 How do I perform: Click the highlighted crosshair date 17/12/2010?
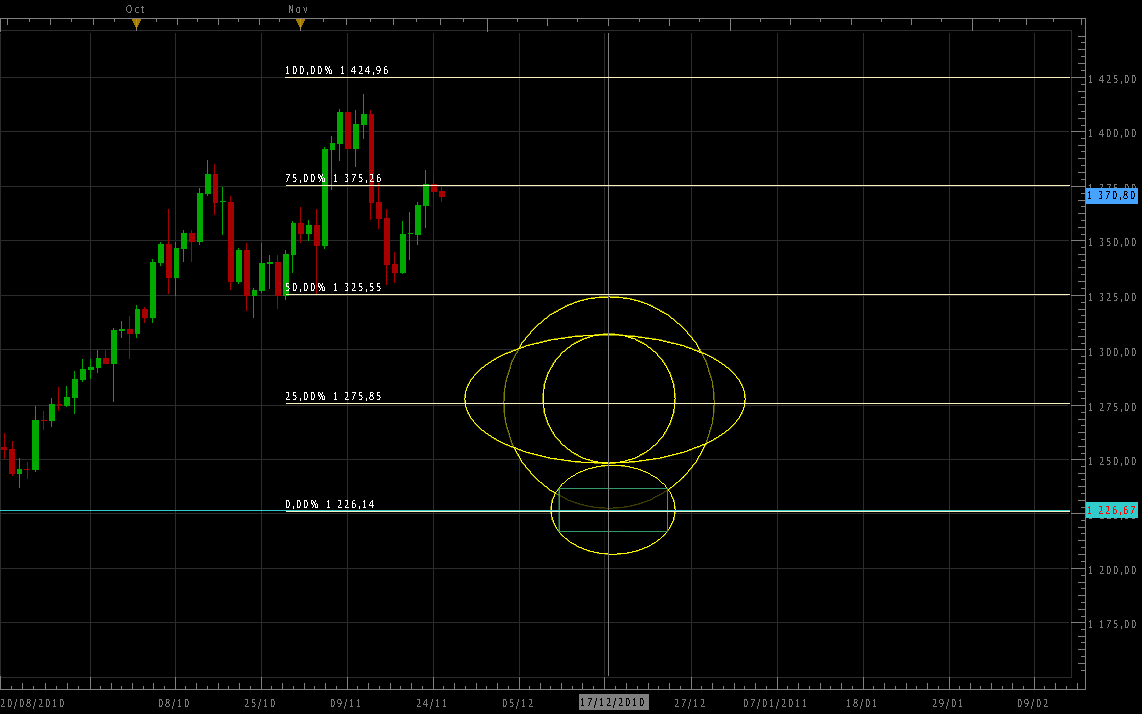tap(613, 702)
